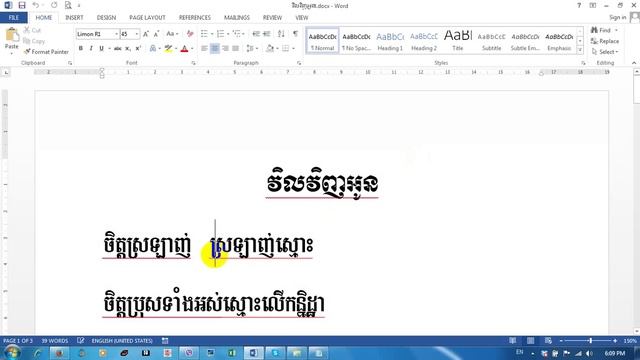The height and width of the screenshot is (360, 640).
Task: Apply Title style
Action: pos(458,41)
